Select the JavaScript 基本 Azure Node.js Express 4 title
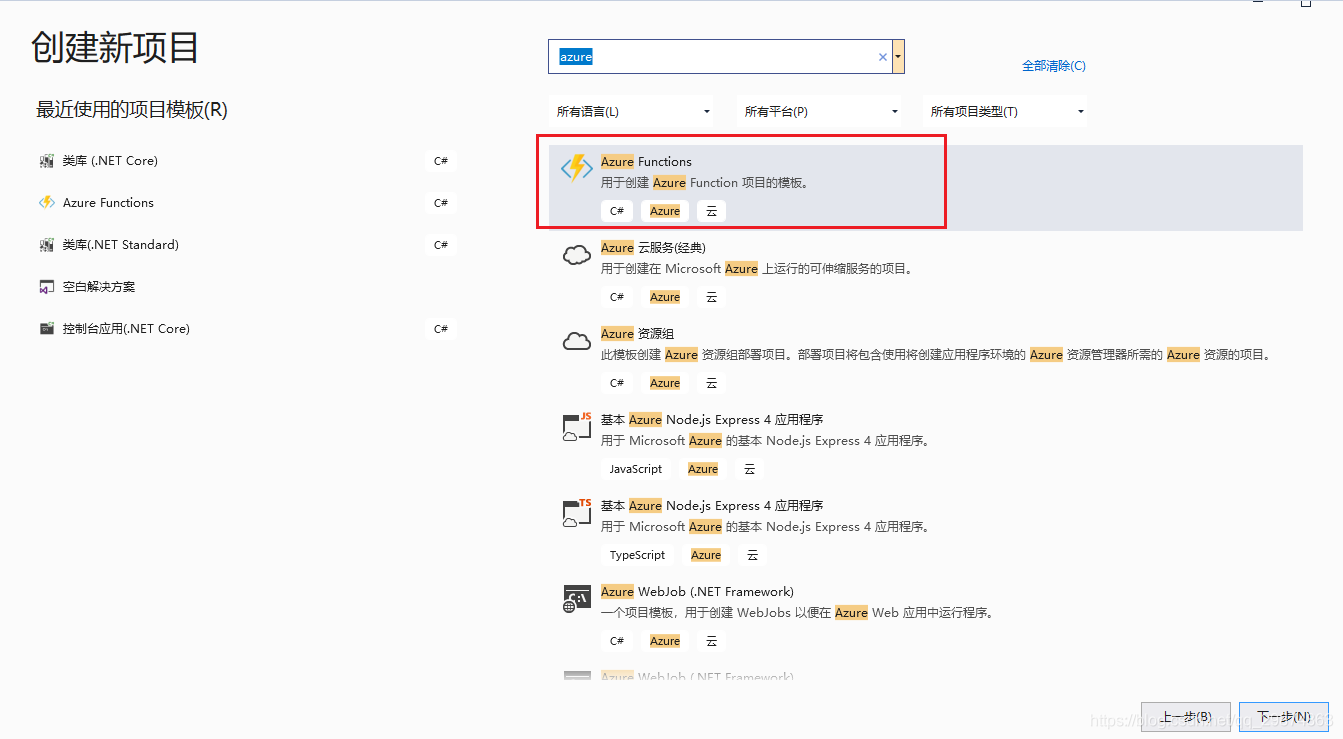 tap(712, 420)
